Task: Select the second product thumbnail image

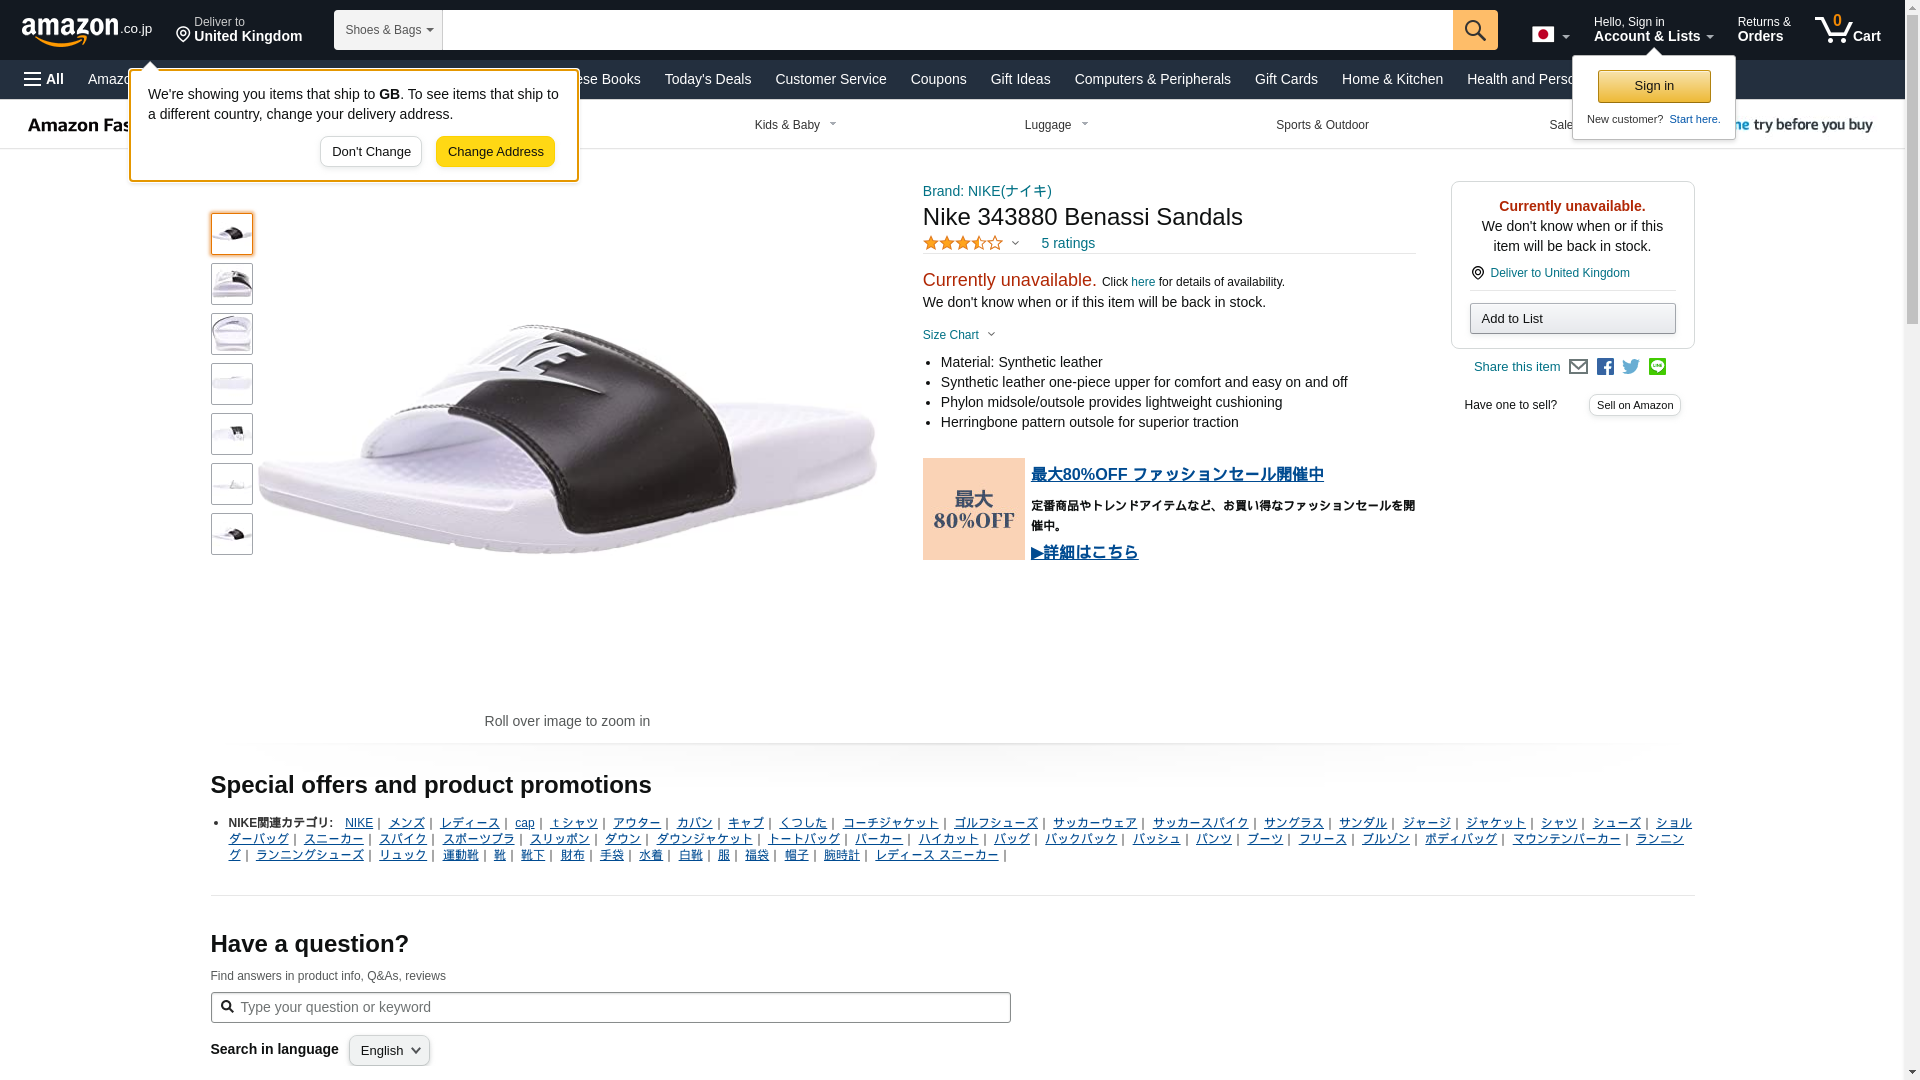Action: pyautogui.click(x=231, y=284)
